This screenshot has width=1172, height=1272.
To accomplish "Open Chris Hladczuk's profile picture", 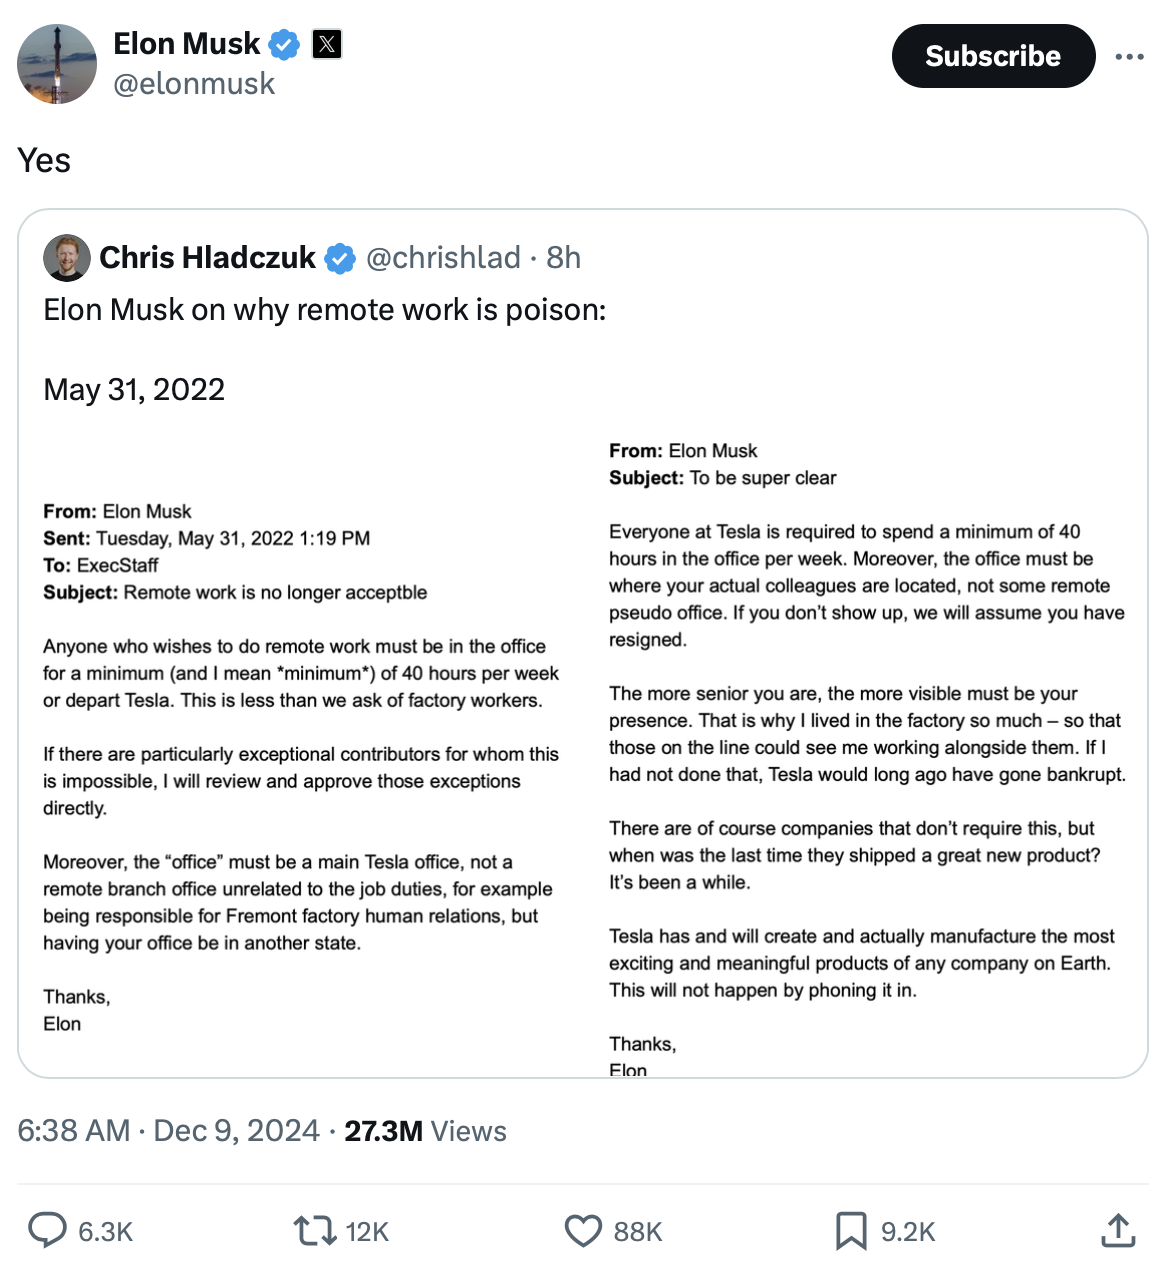I will point(66,258).
